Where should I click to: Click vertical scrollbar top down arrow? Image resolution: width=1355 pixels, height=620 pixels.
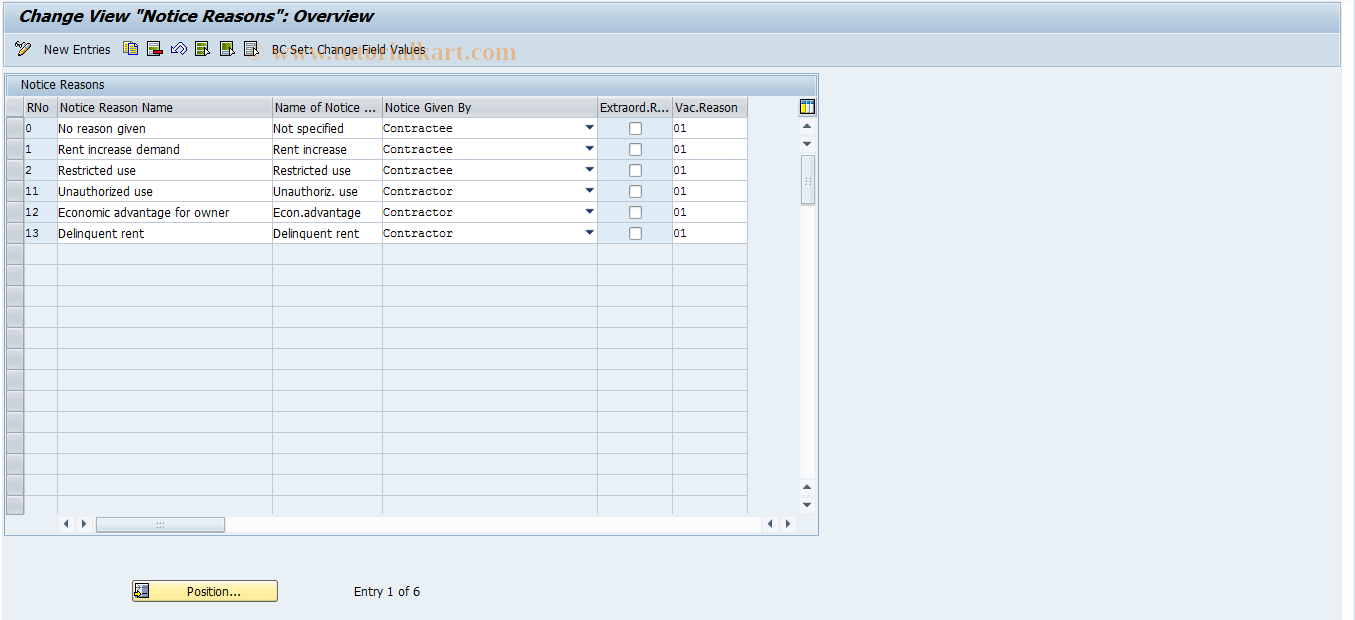pos(807,144)
